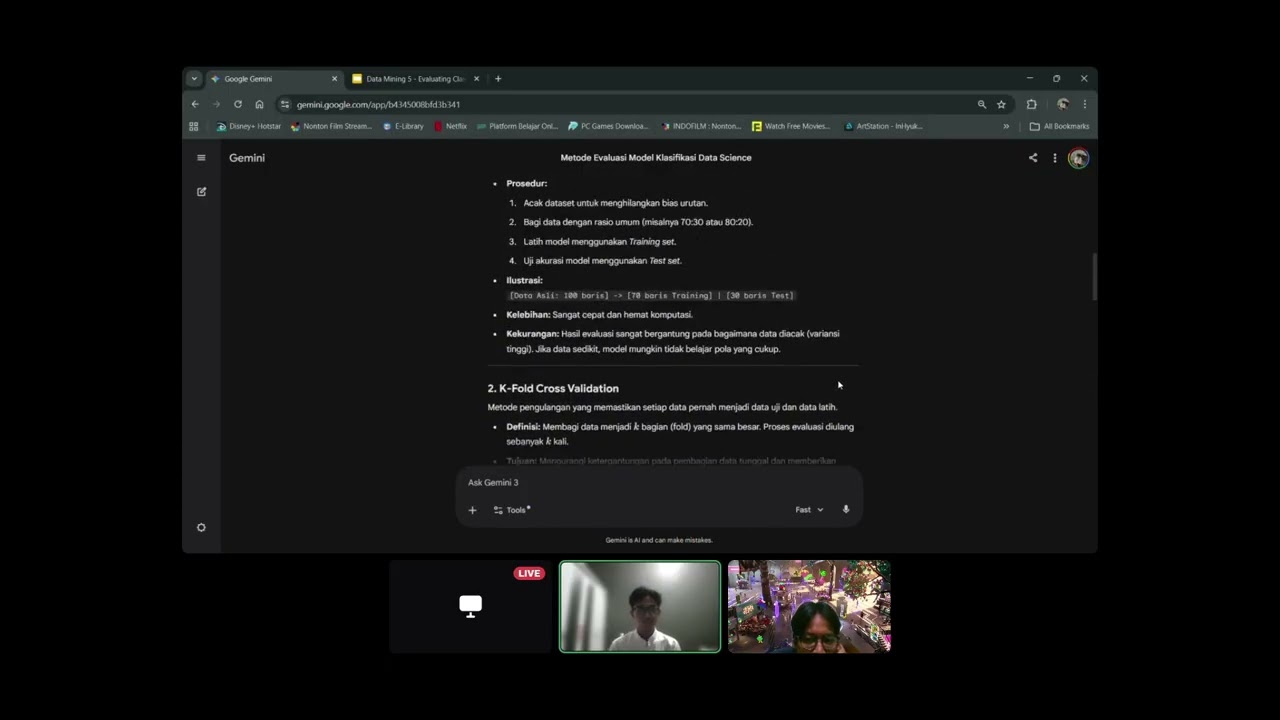The height and width of the screenshot is (720, 1280).
Task: Open the Gemini main menu hamburger
Action: (x=201, y=158)
